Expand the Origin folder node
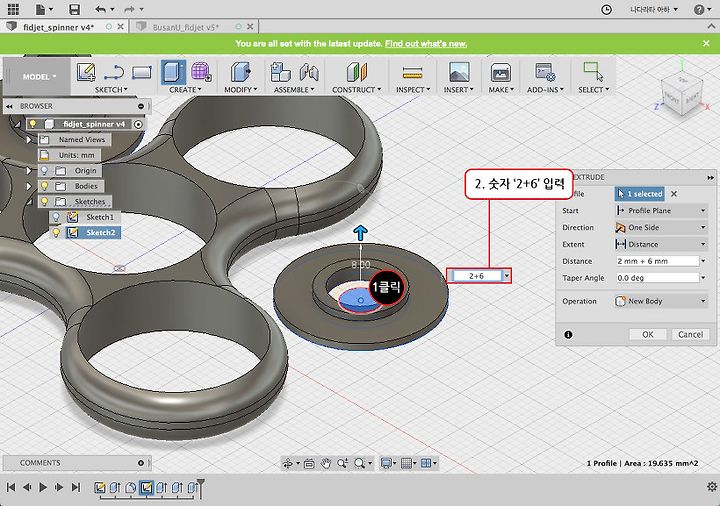720x506 pixels. point(29,170)
